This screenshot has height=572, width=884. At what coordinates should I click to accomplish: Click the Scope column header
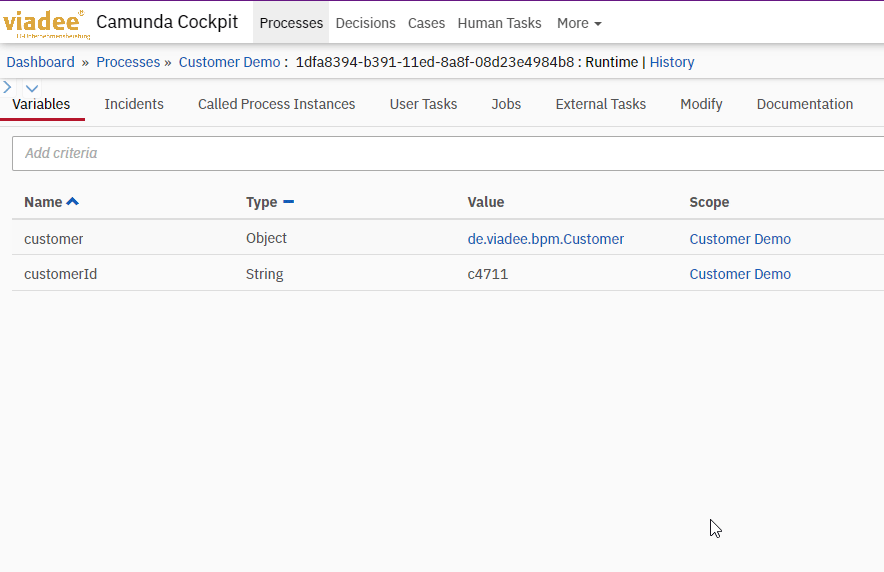coord(709,202)
